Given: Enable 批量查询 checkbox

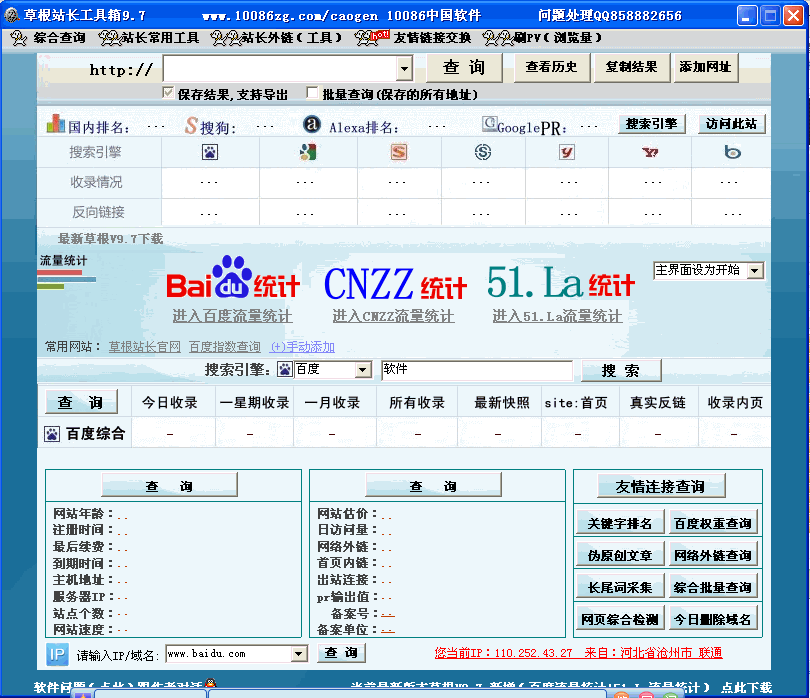Looking at the screenshot, I should point(311,93).
